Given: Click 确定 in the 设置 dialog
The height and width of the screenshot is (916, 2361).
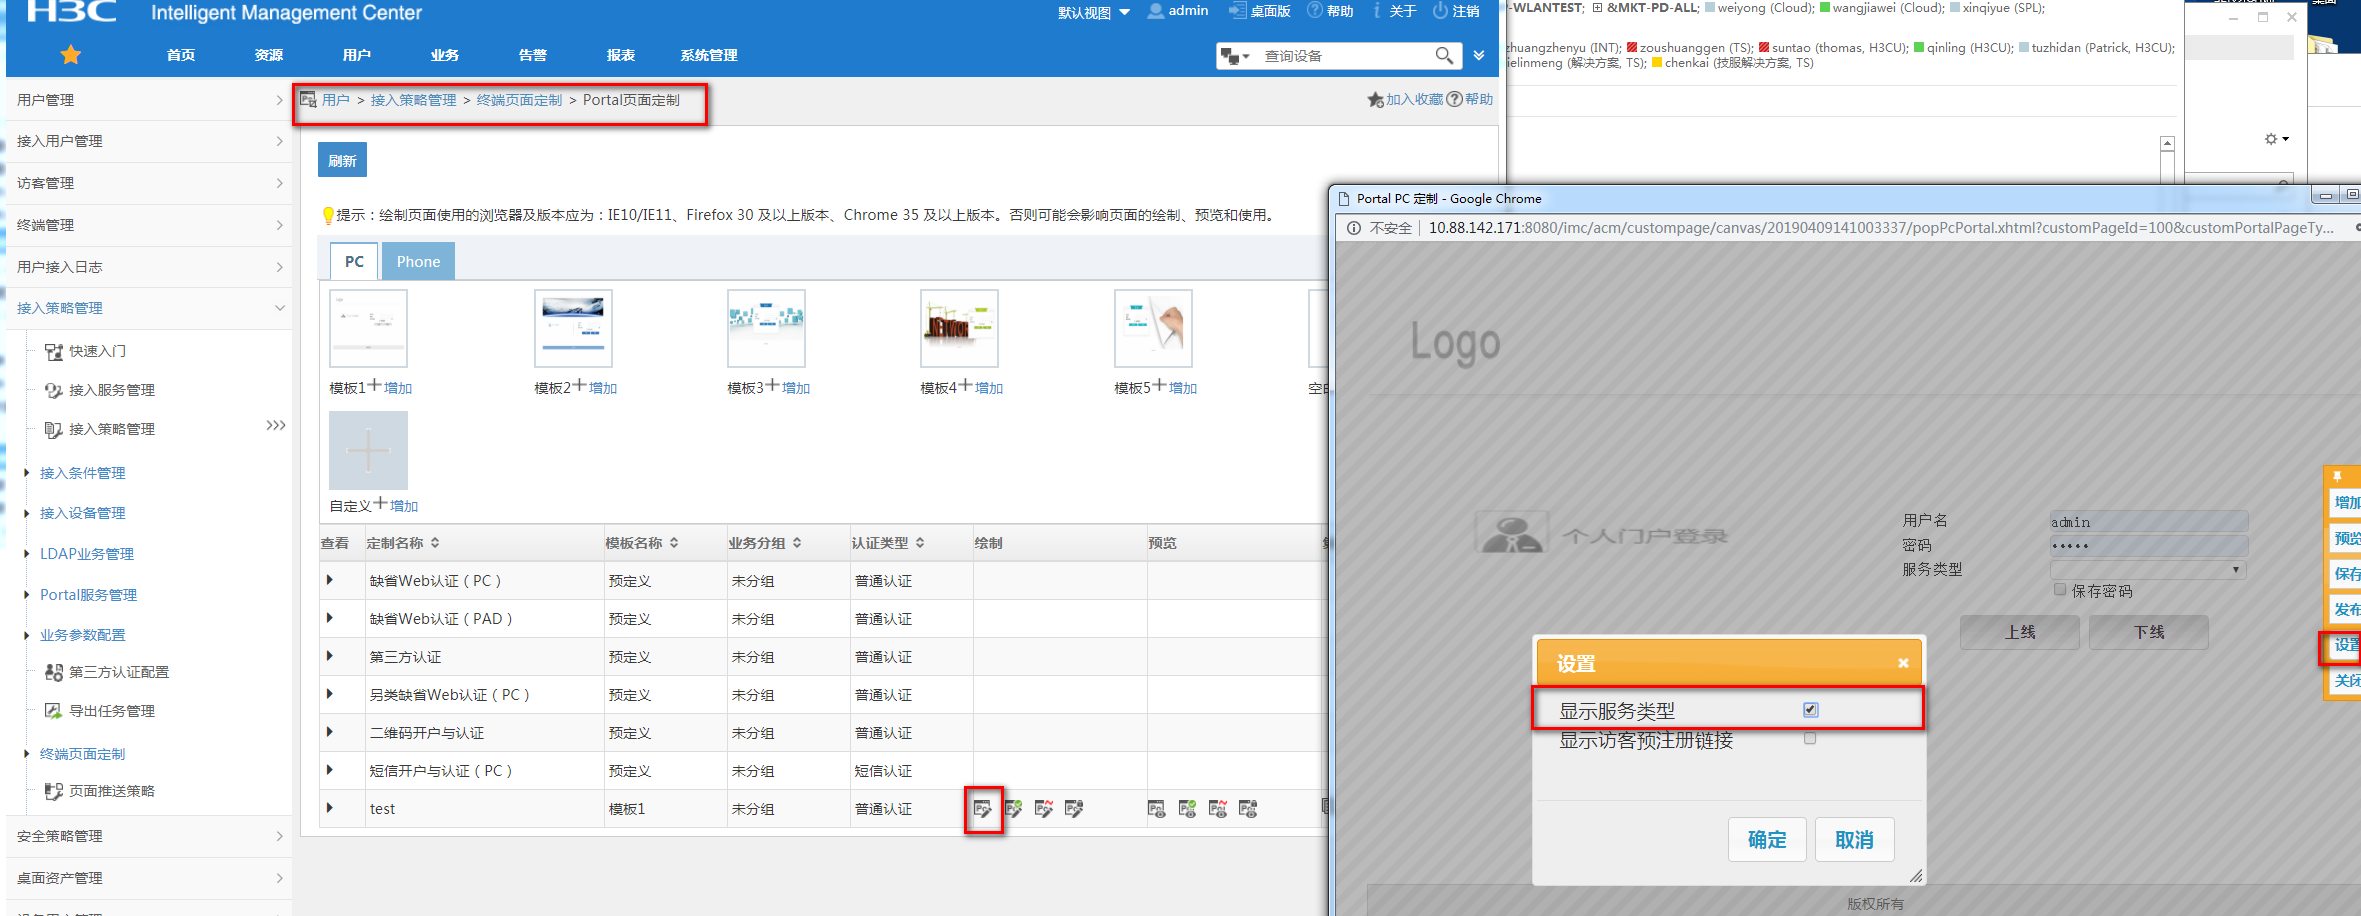Looking at the screenshot, I should click(x=1767, y=839).
